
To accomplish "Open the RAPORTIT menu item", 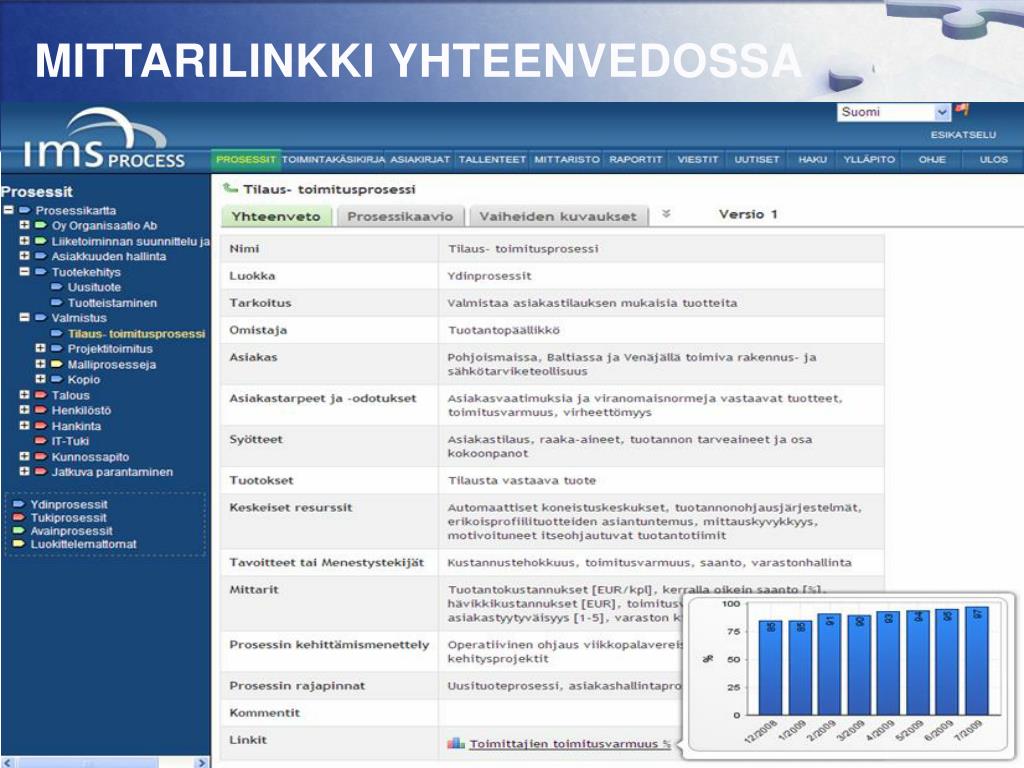I will click(635, 159).
